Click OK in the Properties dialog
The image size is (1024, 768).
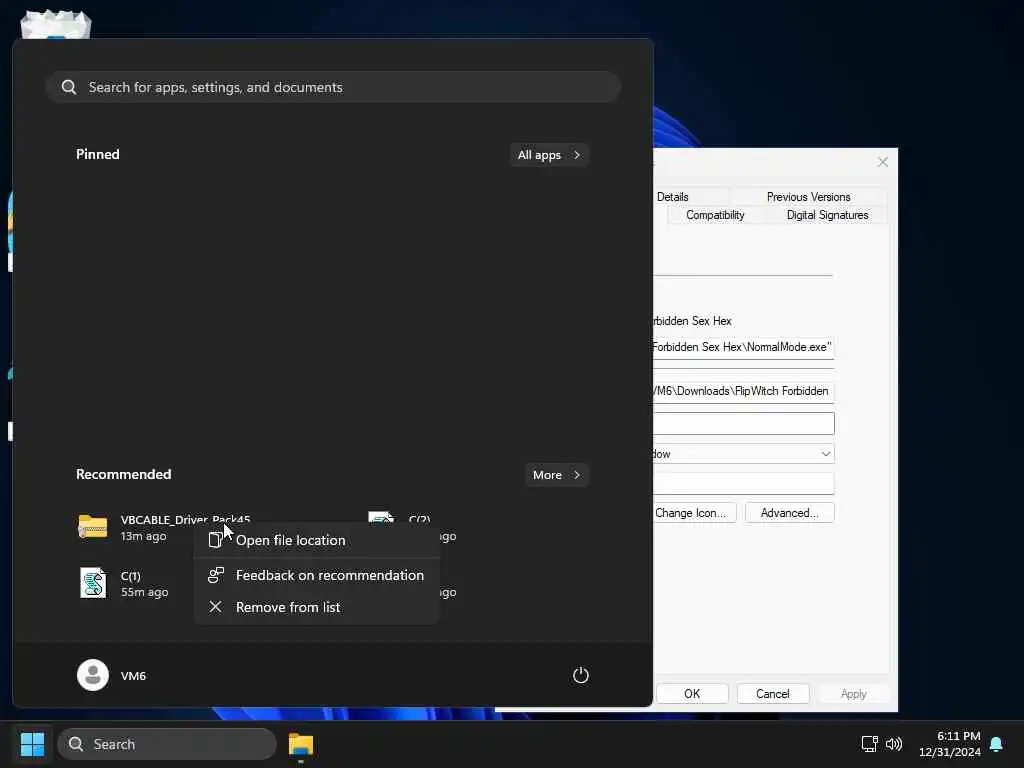pos(692,694)
